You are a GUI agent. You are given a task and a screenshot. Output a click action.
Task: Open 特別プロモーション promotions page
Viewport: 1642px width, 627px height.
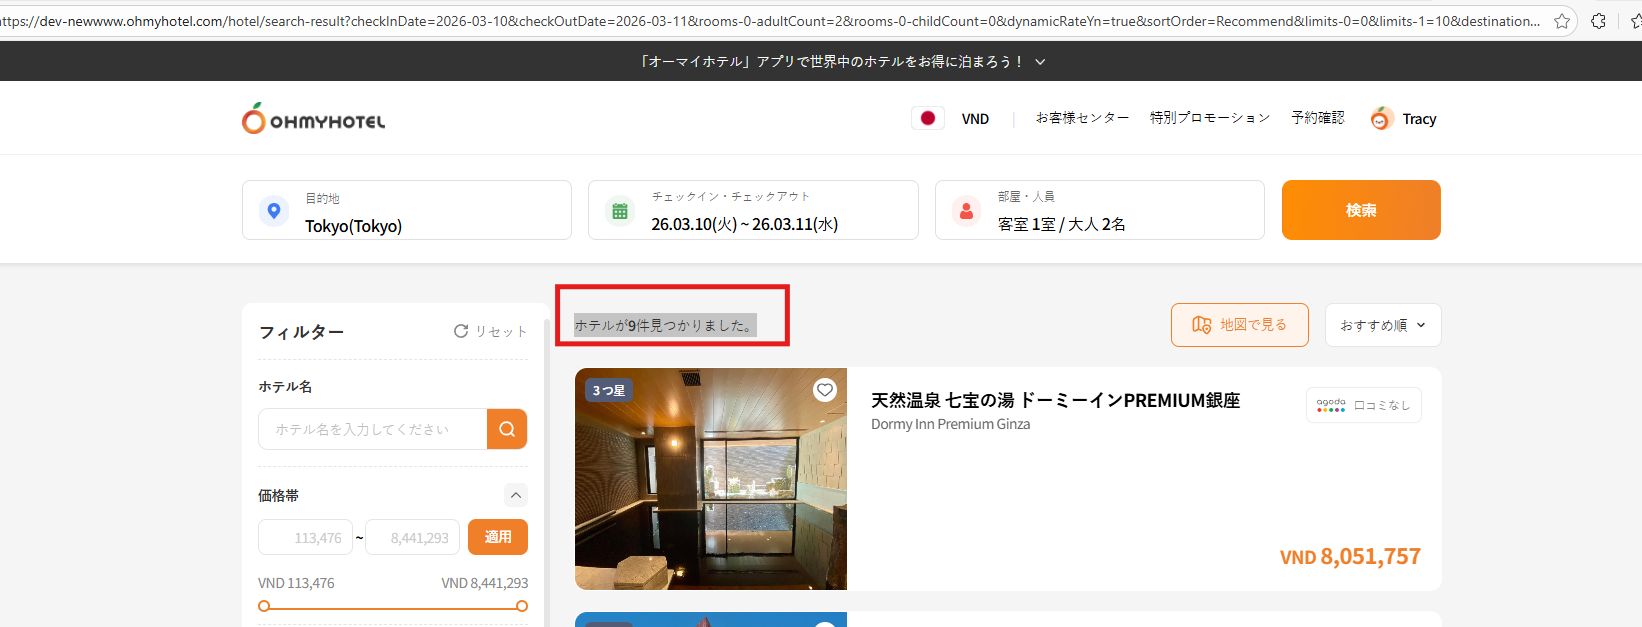click(1210, 118)
